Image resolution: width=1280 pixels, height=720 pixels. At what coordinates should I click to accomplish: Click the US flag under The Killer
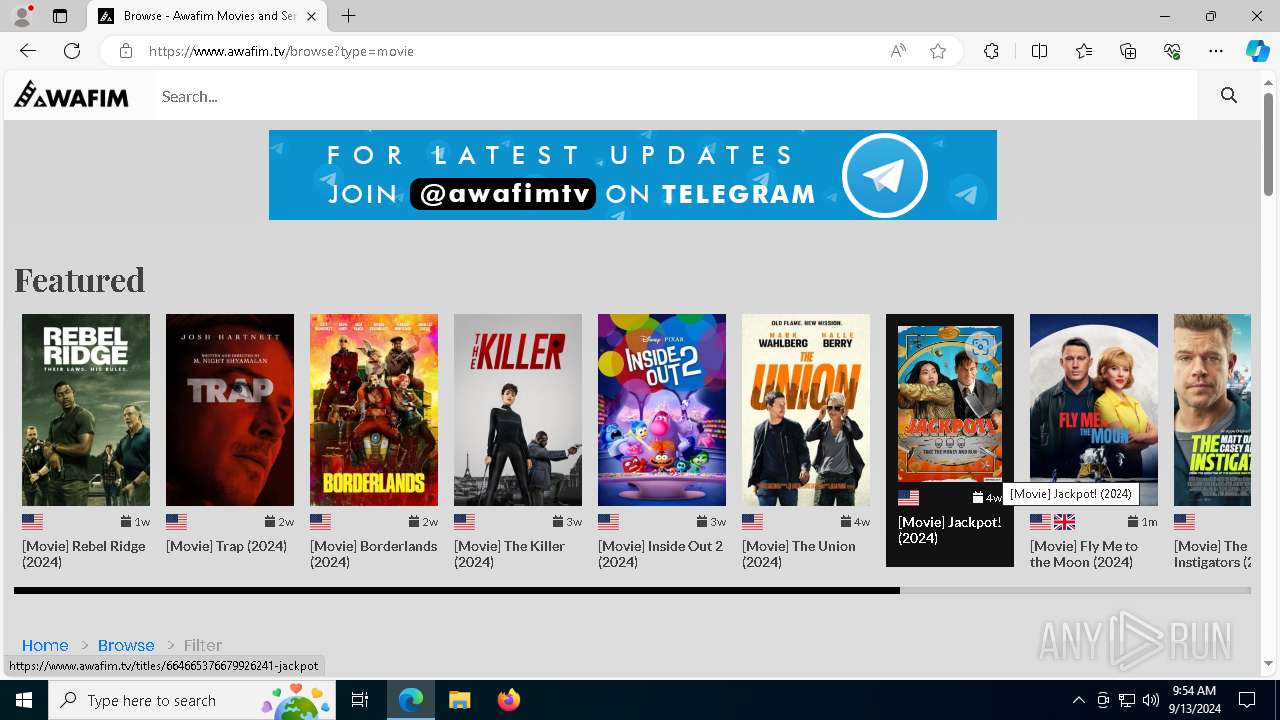click(x=465, y=521)
